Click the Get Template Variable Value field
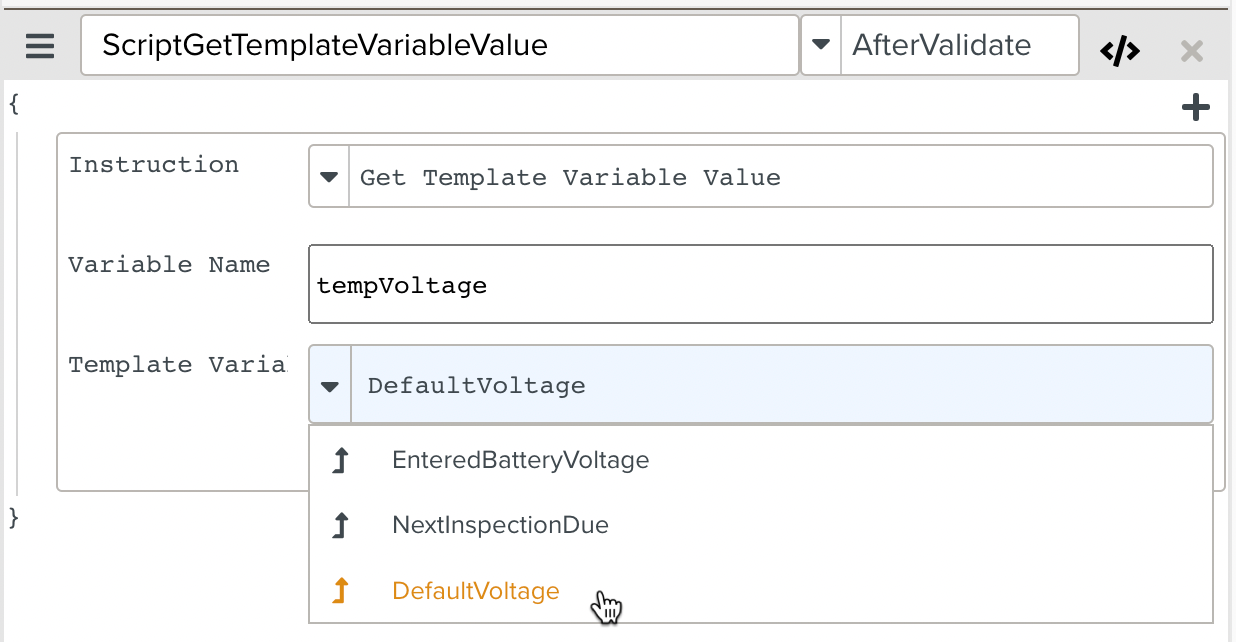This screenshot has height=642, width=1236. tap(780, 178)
